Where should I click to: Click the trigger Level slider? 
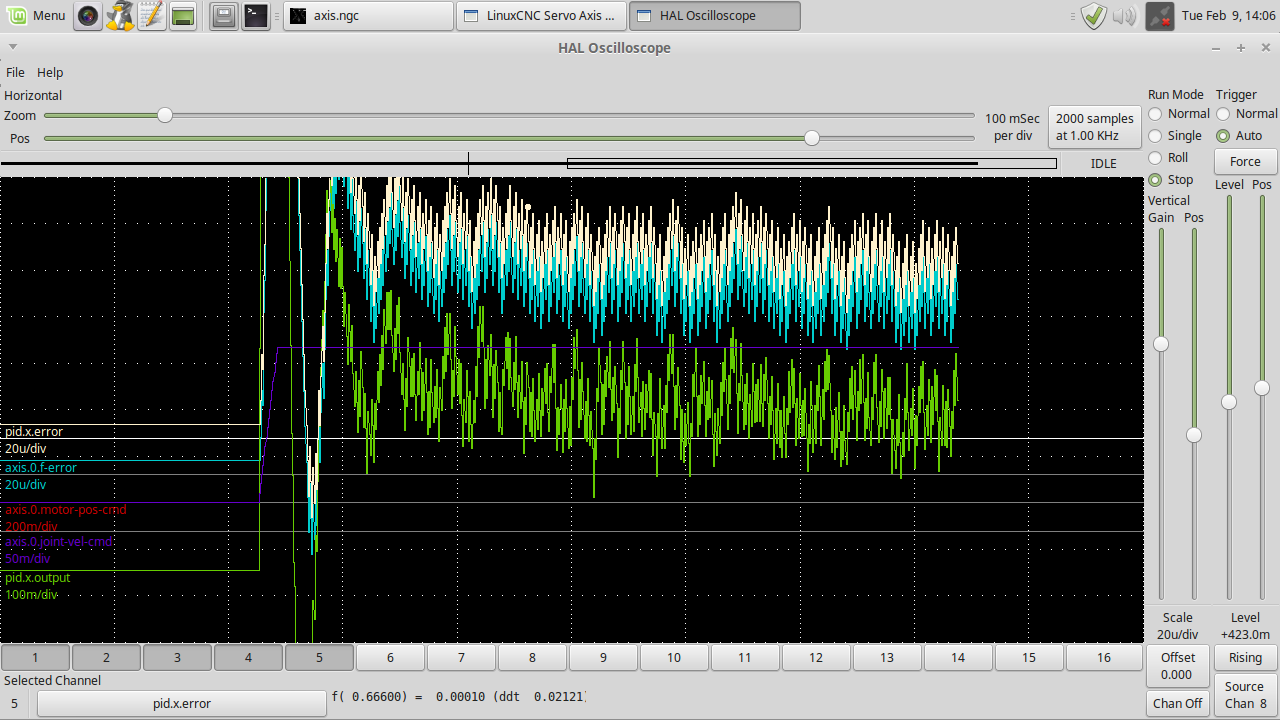coord(1229,399)
